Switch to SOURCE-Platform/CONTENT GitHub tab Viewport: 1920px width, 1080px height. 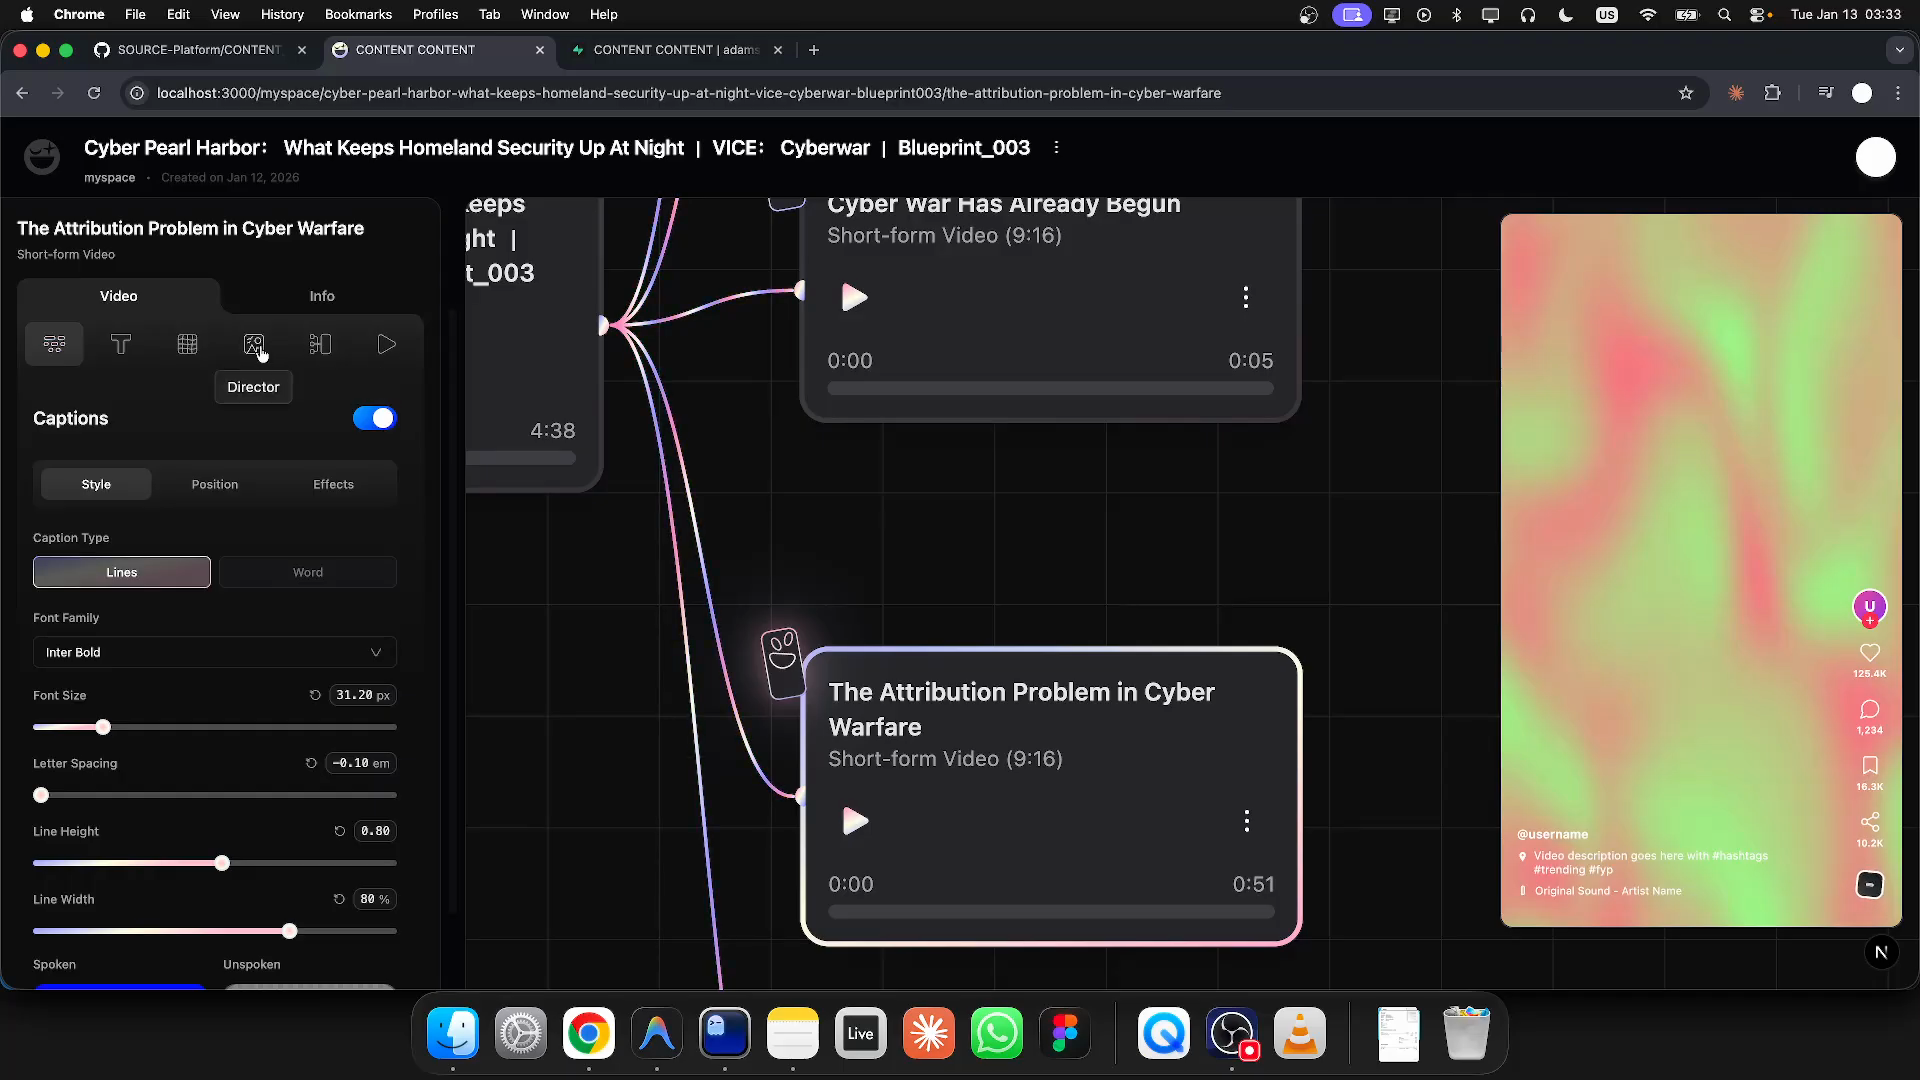(200, 50)
